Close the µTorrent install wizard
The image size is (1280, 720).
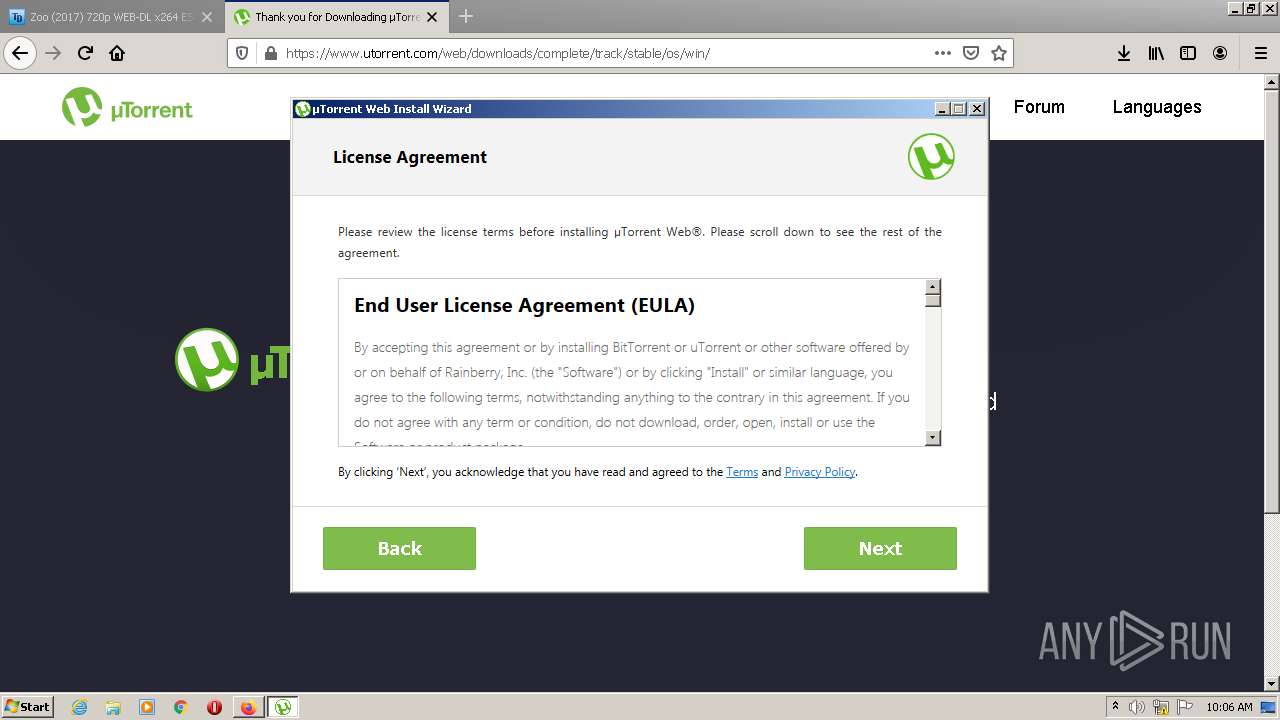[977, 109]
